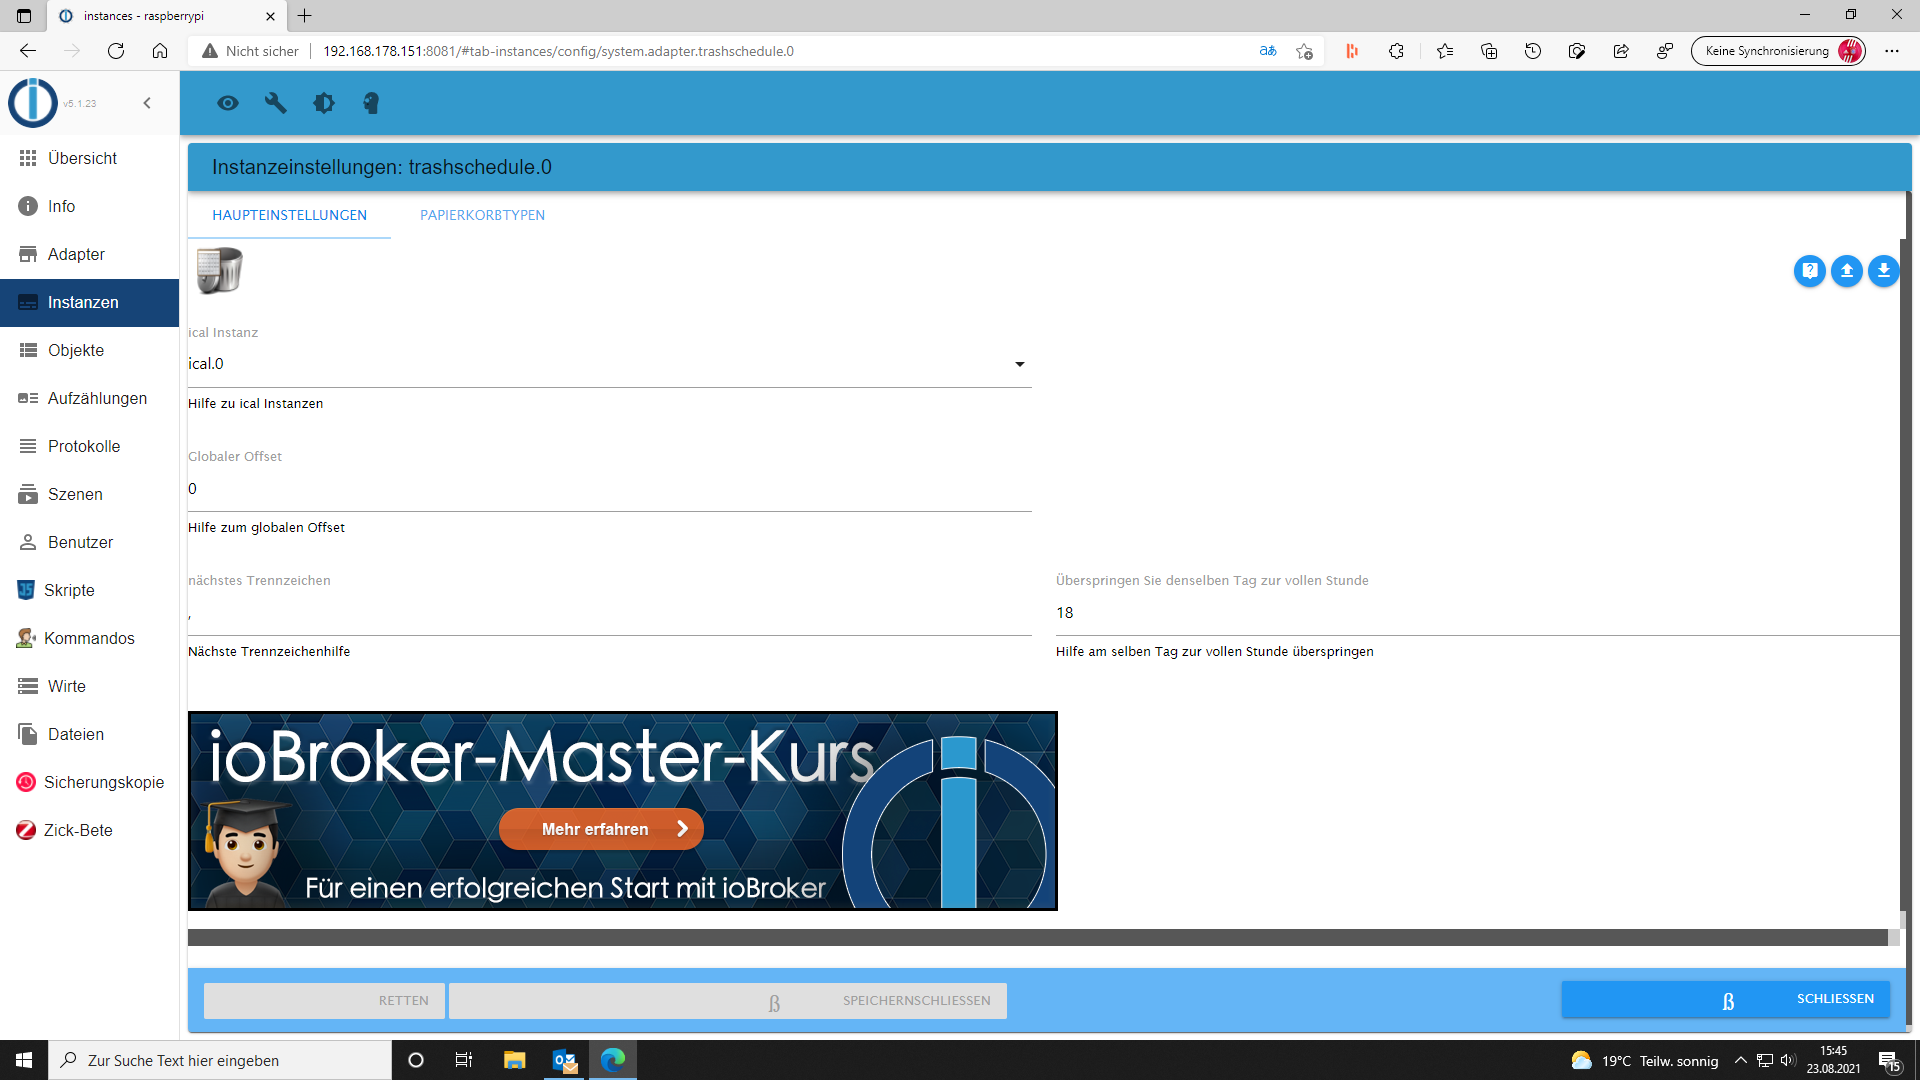Click the eye visibility icon in toolbar

click(x=228, y=103)
